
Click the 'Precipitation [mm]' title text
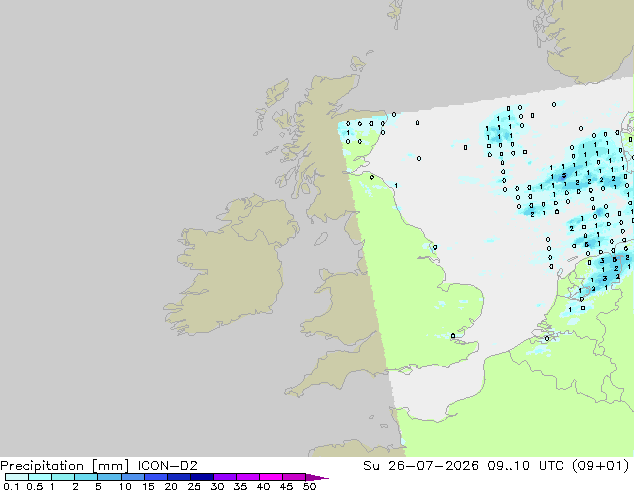[x=65, y=466]
